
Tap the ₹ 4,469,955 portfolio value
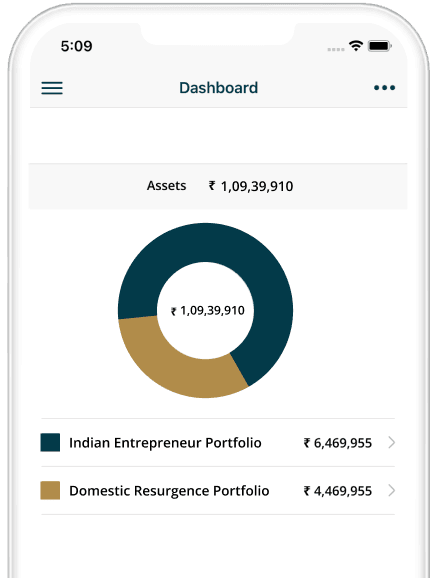pyautogui.click(x=337, y=491)
